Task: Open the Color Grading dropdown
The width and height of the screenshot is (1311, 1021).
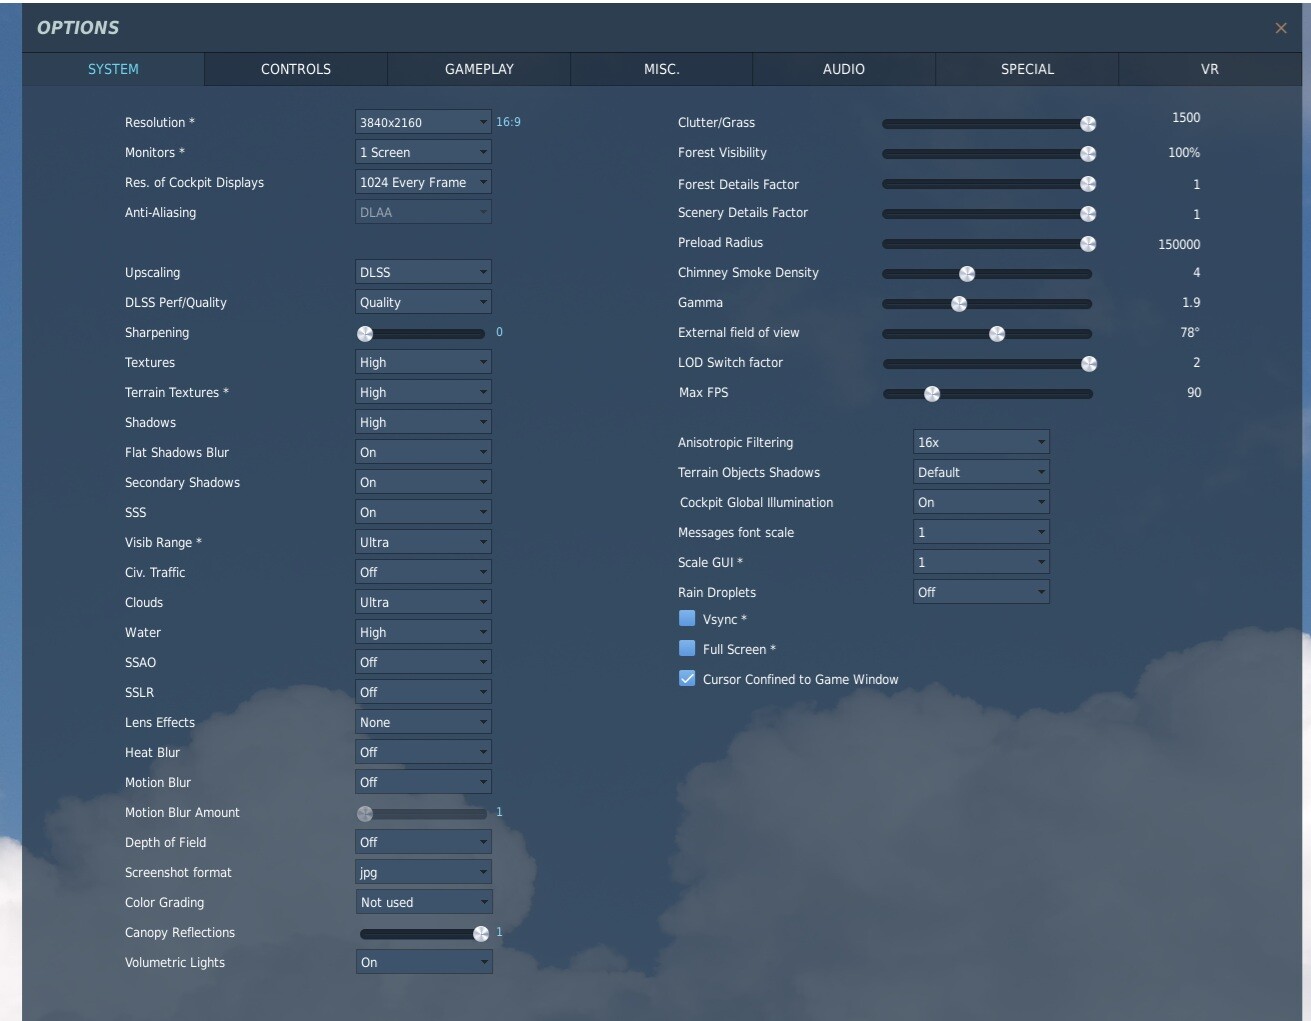Action: (x=424, y=902)
